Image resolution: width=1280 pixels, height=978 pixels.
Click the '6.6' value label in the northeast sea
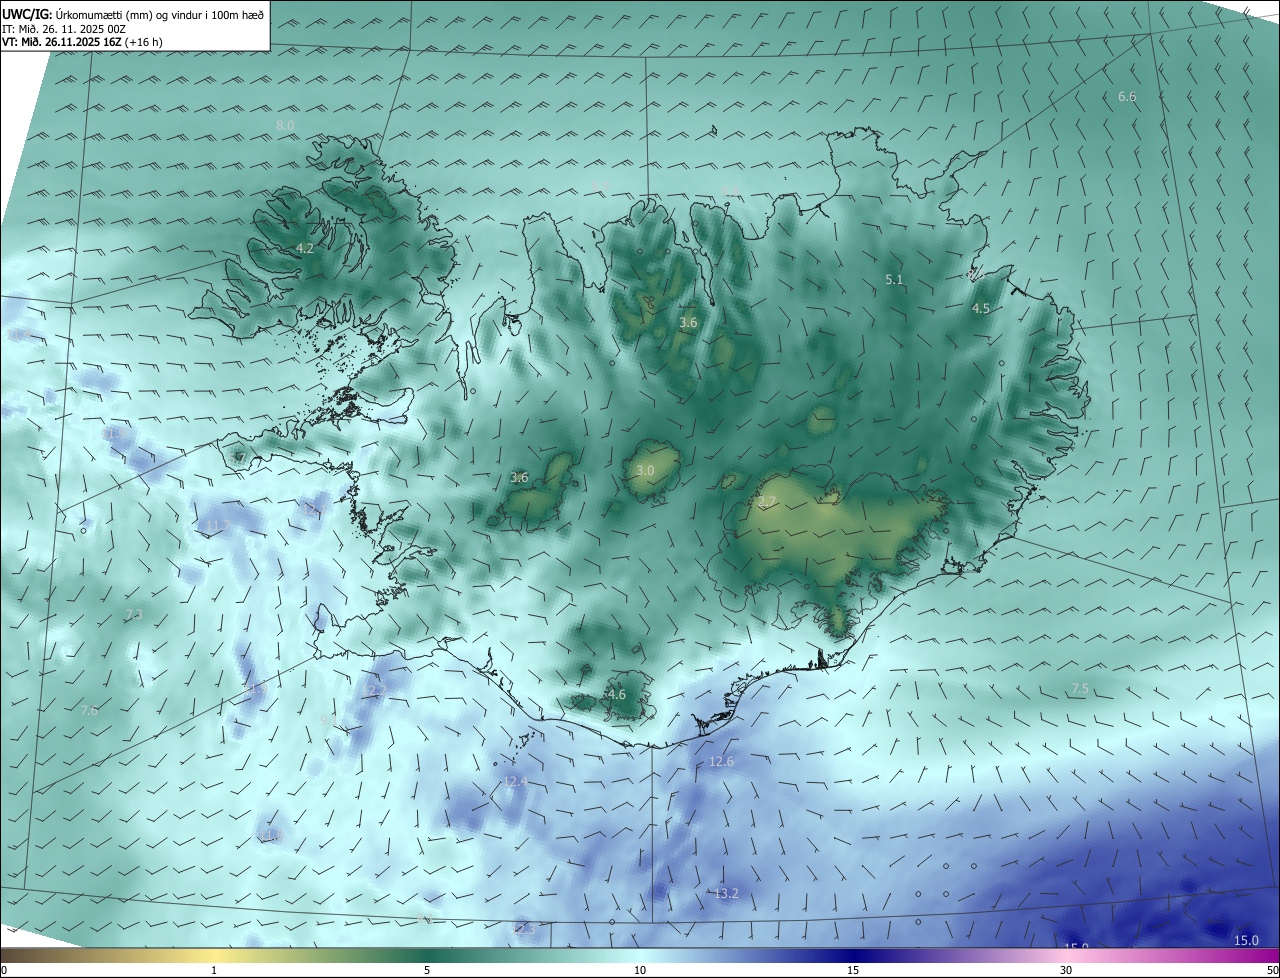tap(1127, 96)
